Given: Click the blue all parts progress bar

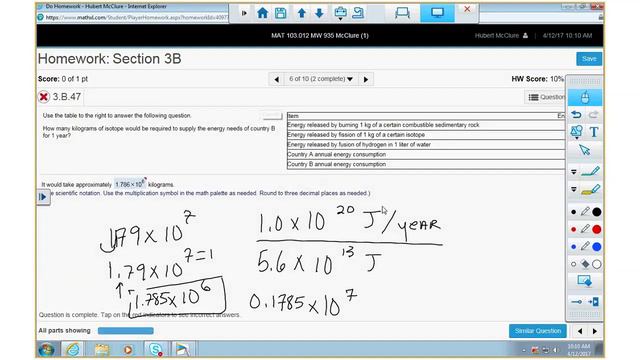Looking at the screenshot, I should (x=126, y=331).
